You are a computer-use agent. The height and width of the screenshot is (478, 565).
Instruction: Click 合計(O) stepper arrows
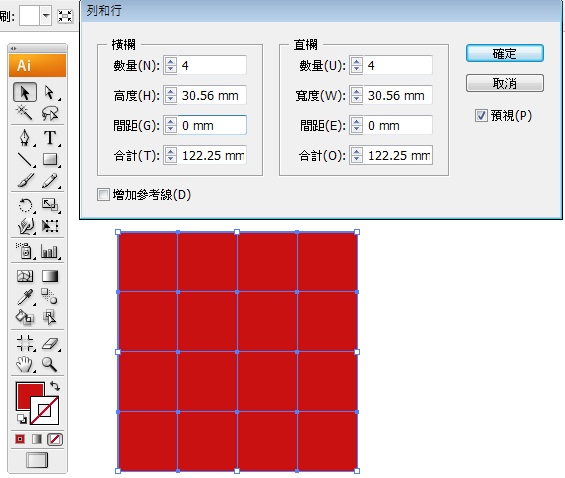(x=356, y=155)
